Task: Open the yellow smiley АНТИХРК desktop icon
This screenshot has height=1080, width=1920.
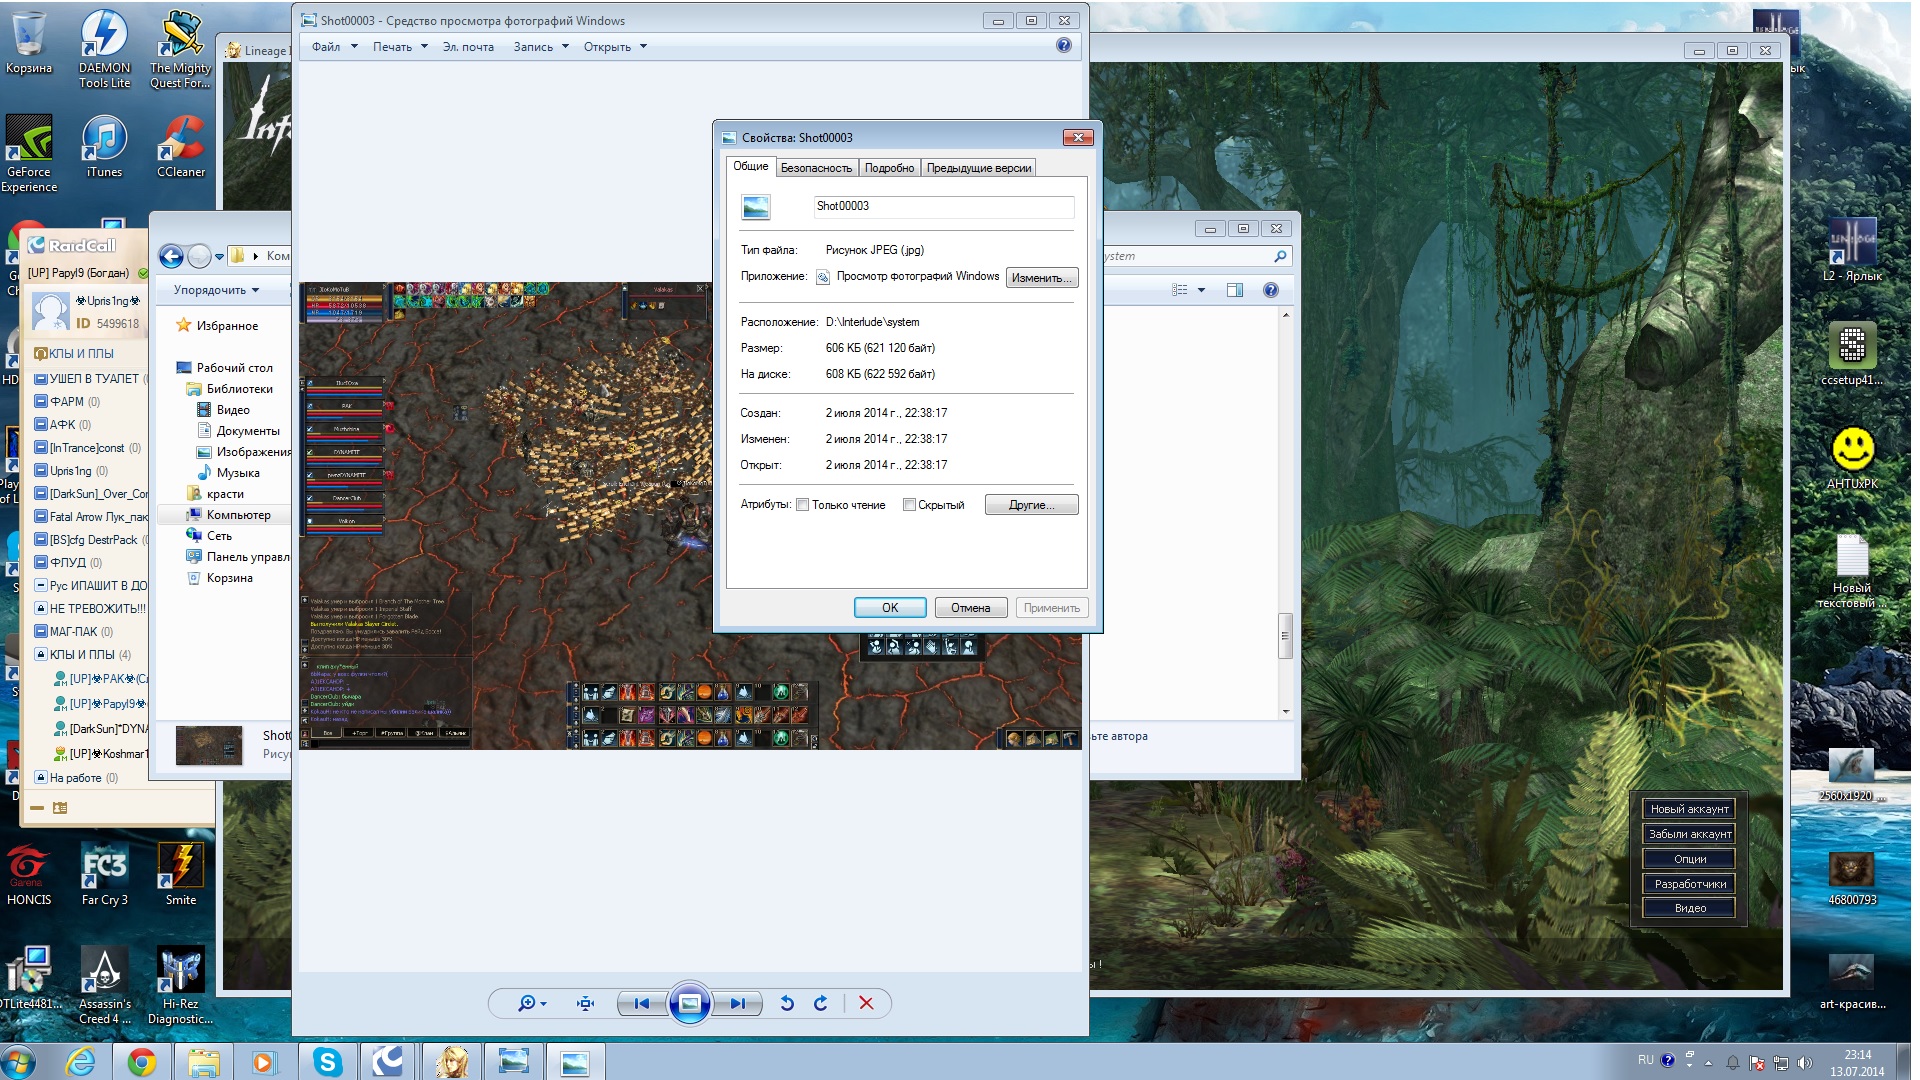Action: pyautogui.click(x=1852, y=458)
